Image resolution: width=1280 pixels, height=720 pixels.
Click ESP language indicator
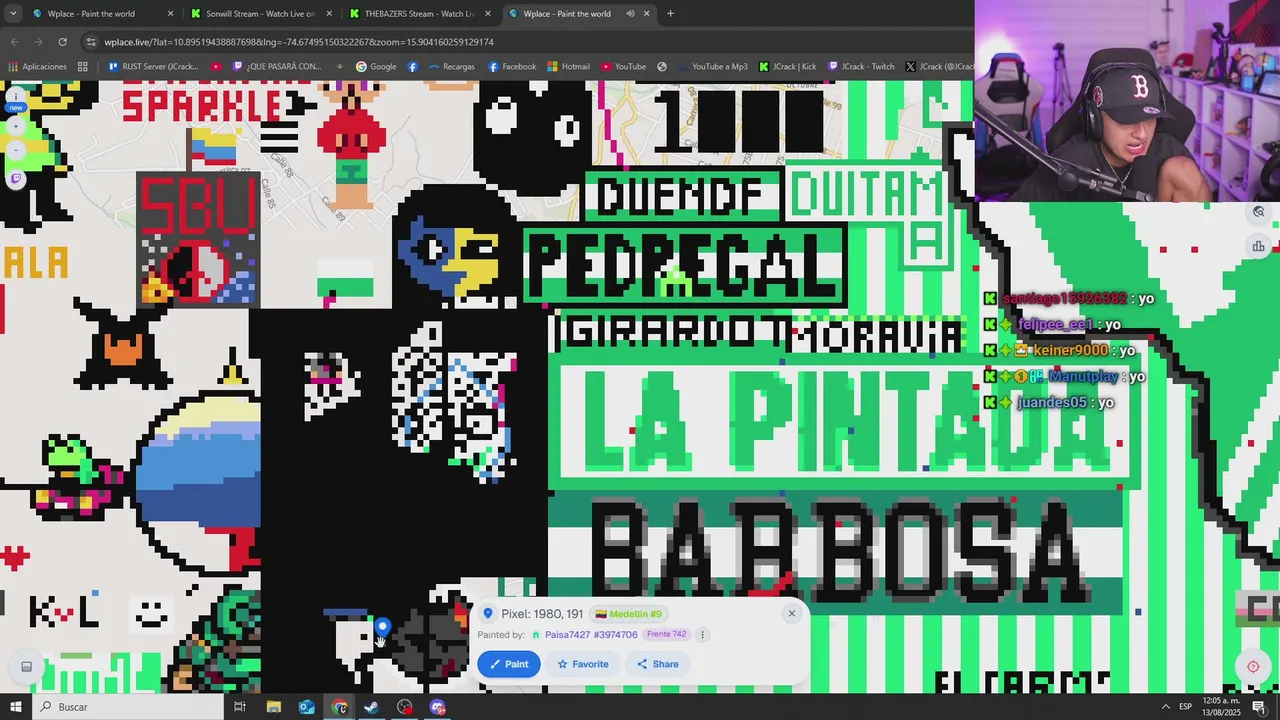(x=1185, y=707)
